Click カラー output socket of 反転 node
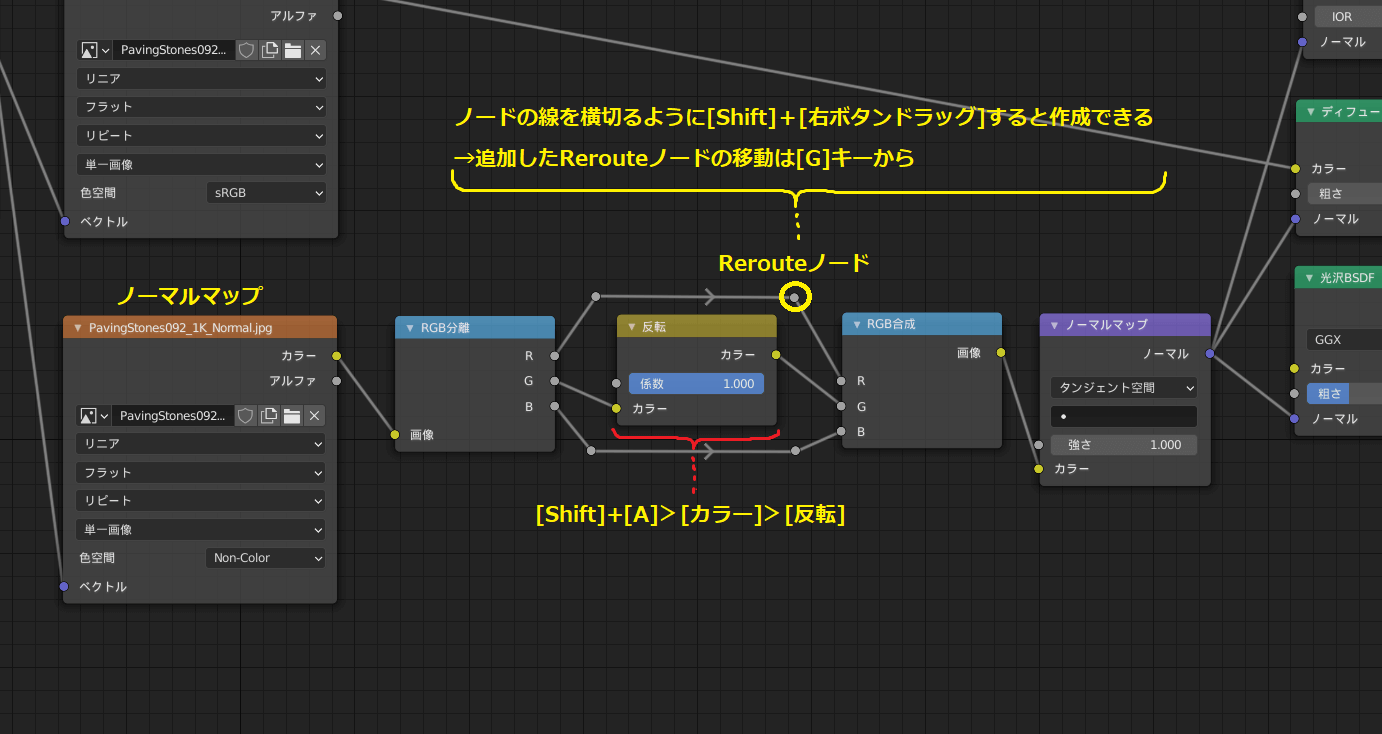 coord(776,355)
